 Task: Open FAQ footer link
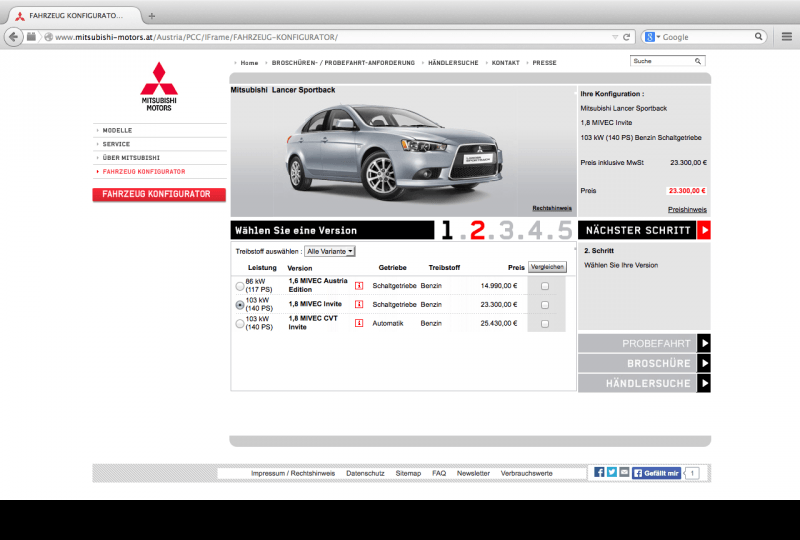439,474
